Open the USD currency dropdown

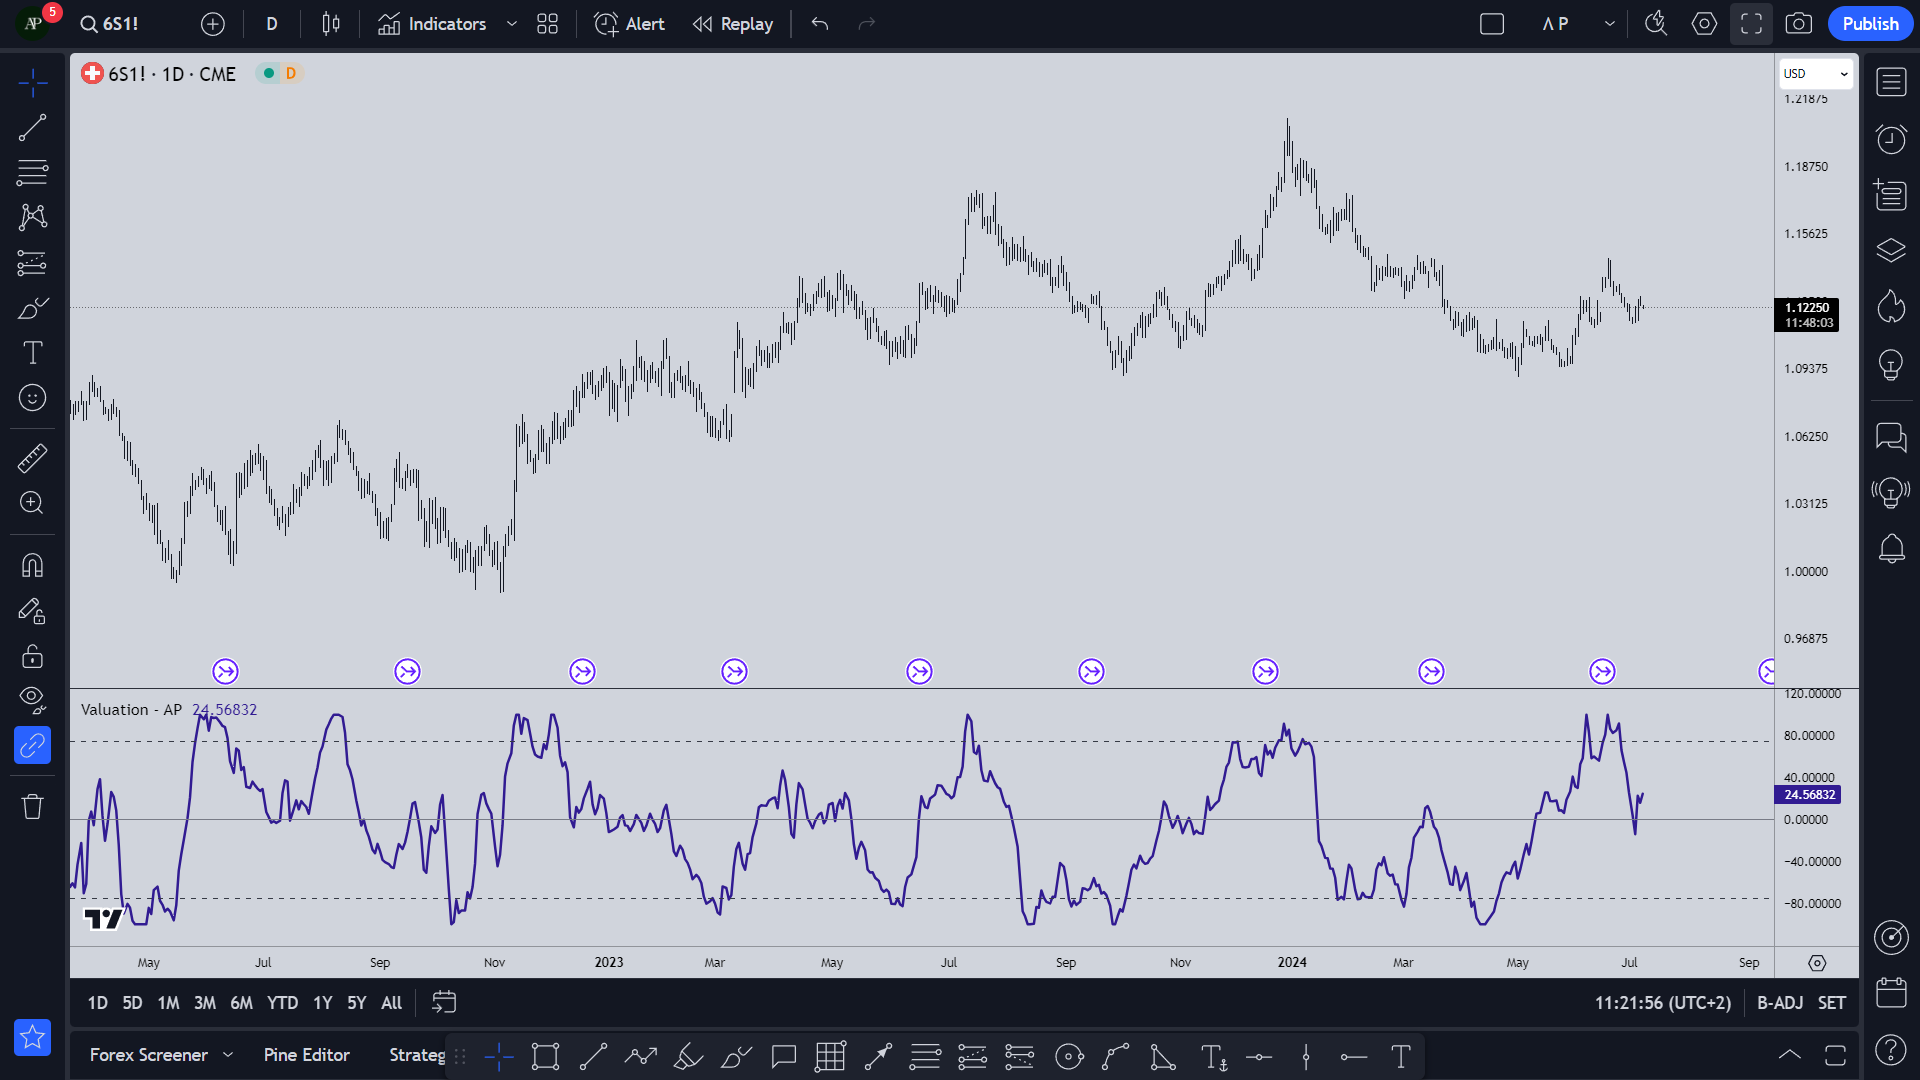pos(1814,73)
